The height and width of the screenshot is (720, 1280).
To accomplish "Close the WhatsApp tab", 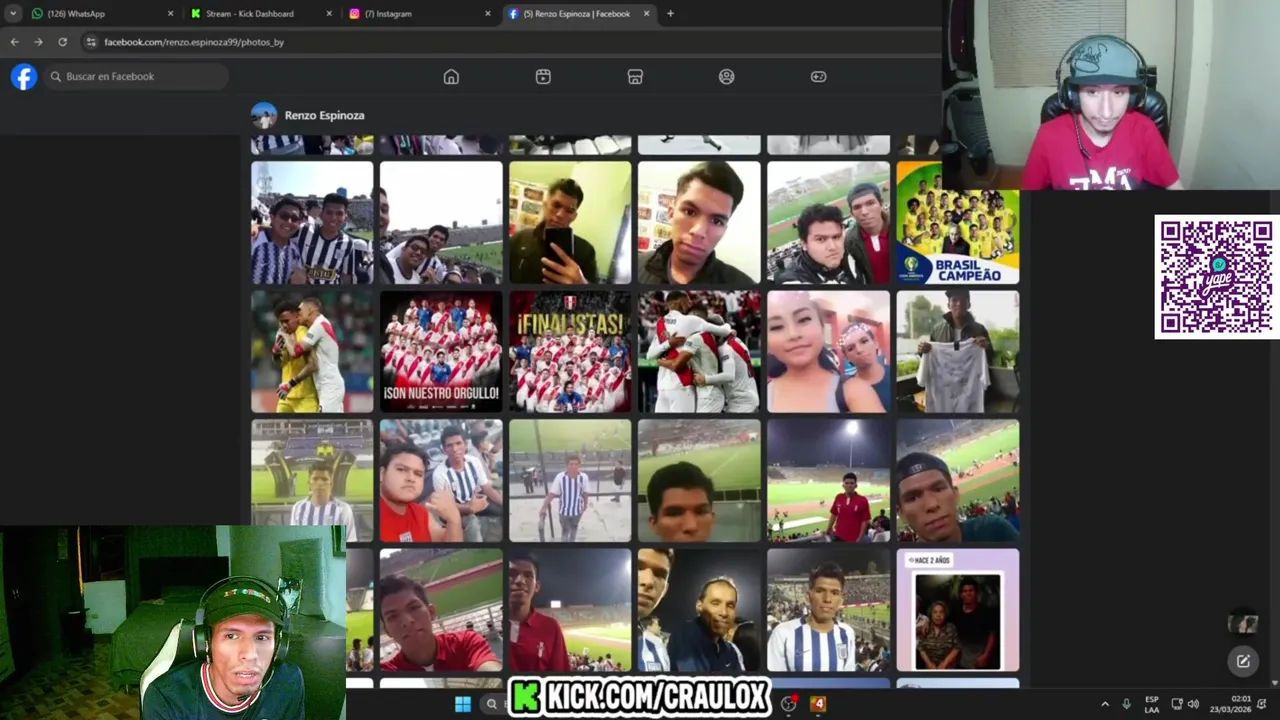I will click(x=170, y=14).
